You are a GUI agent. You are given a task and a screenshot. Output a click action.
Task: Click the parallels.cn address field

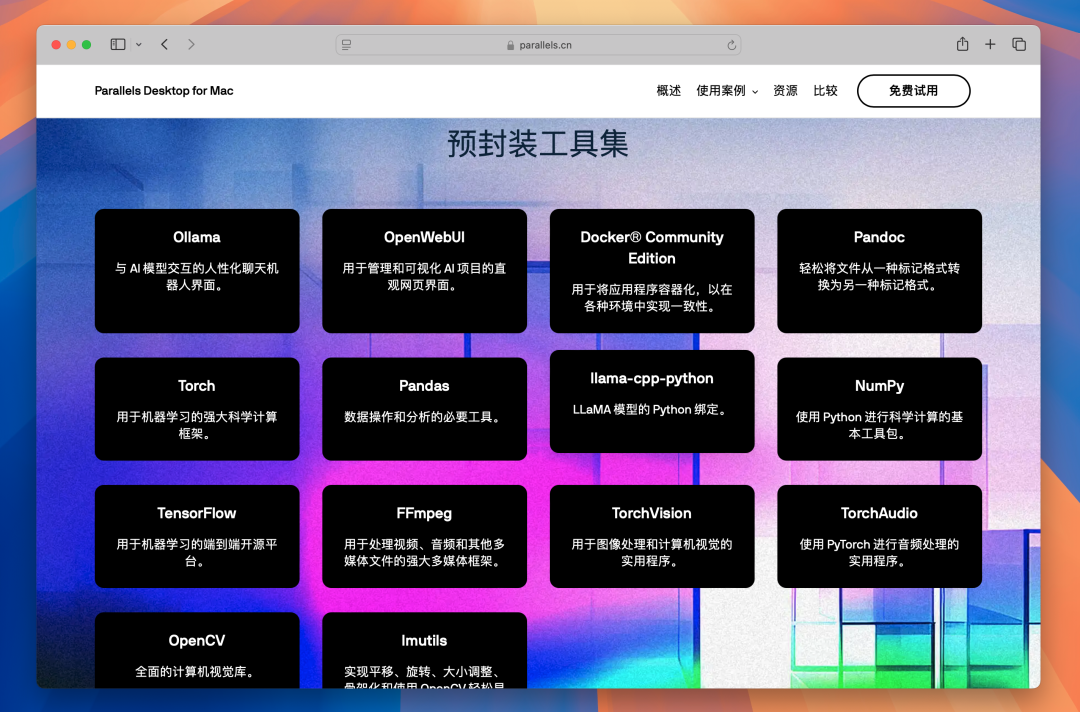coord(538,45)
